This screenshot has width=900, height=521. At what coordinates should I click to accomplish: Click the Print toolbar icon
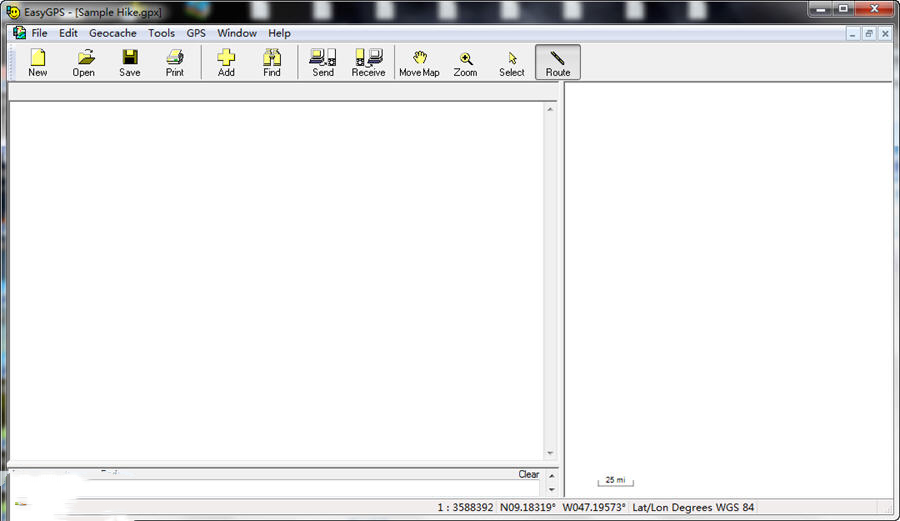point(175,63)
